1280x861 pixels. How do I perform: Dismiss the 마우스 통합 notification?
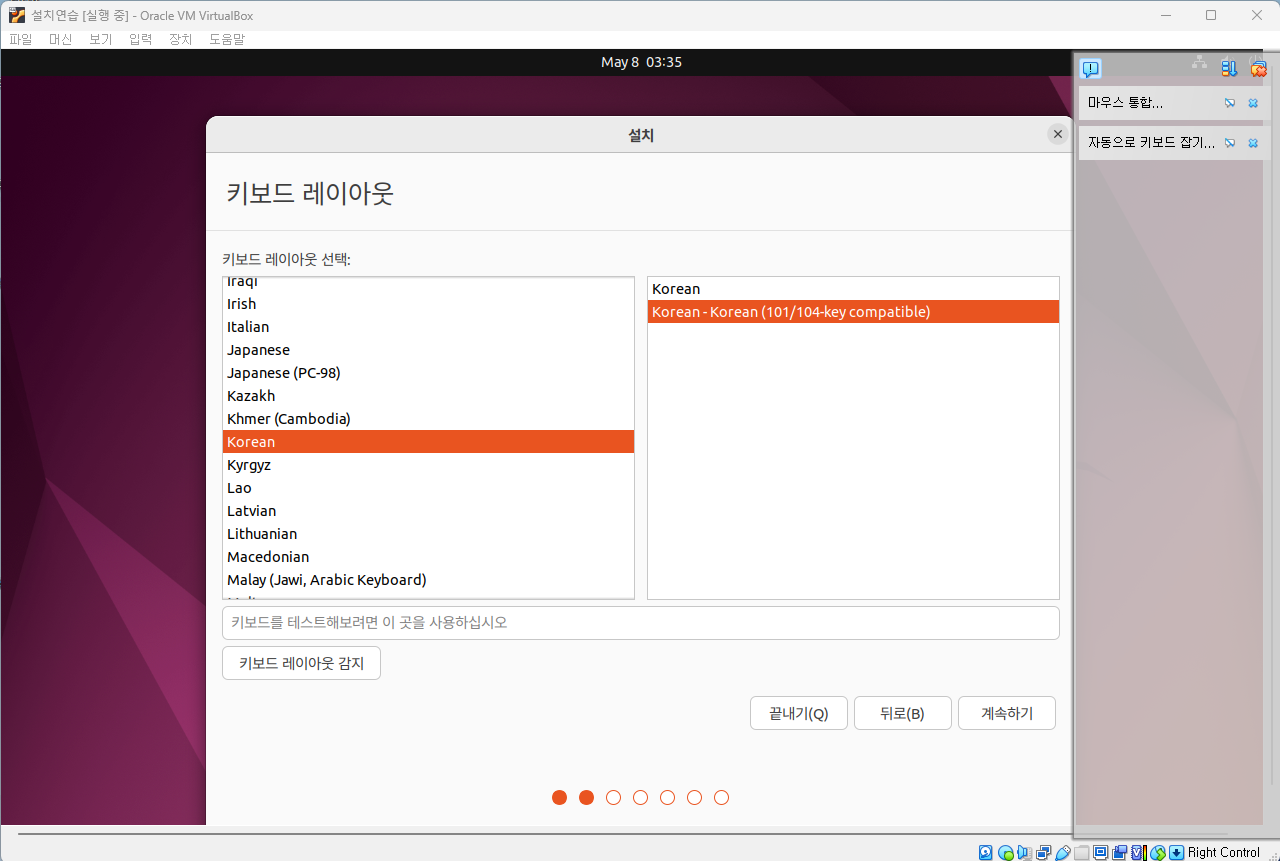(1253, 103)
